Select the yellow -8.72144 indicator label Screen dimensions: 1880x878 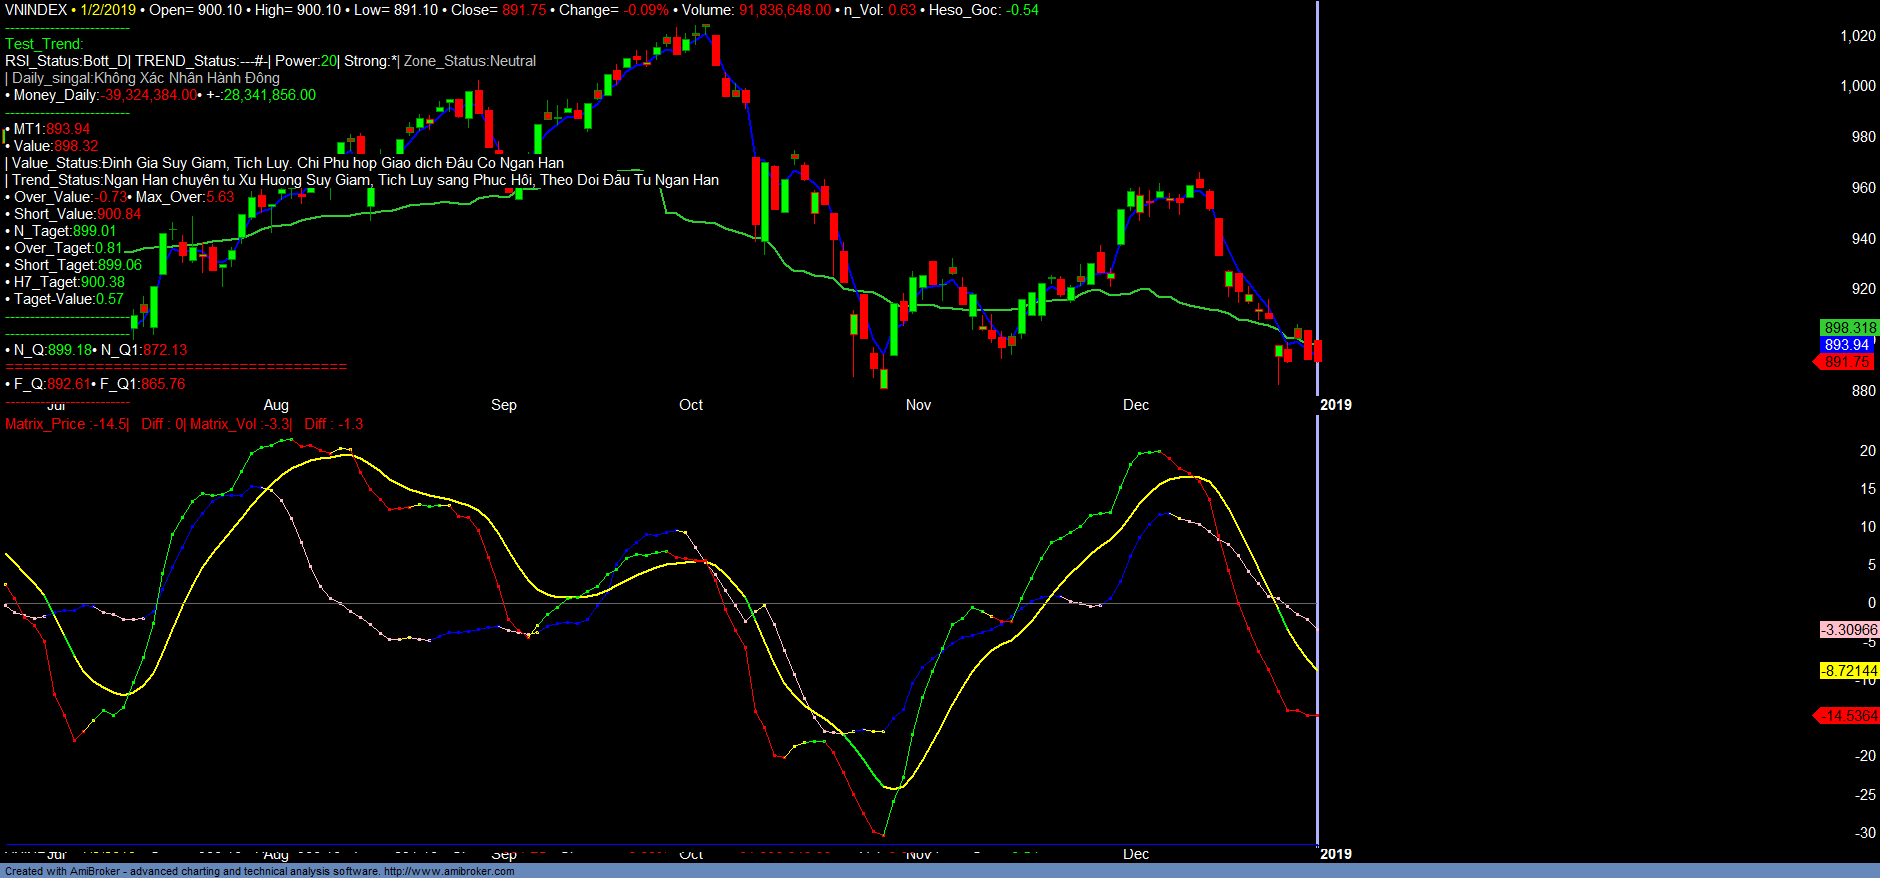pos(1848,671)
